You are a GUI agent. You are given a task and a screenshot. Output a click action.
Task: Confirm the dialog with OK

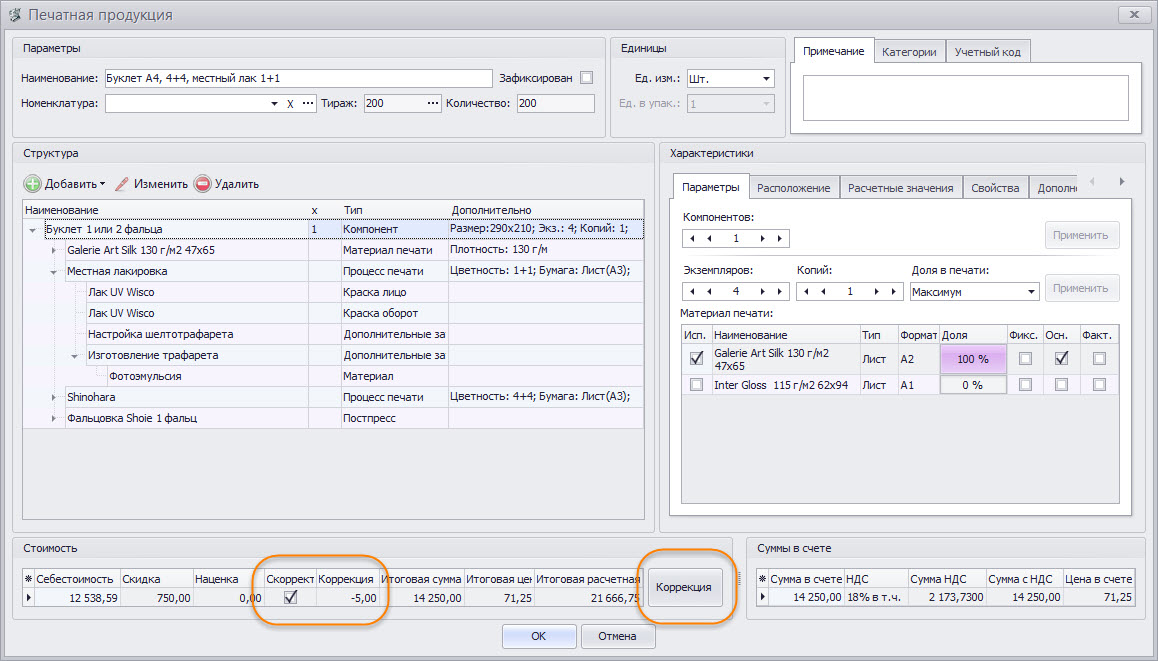[539, 636]
